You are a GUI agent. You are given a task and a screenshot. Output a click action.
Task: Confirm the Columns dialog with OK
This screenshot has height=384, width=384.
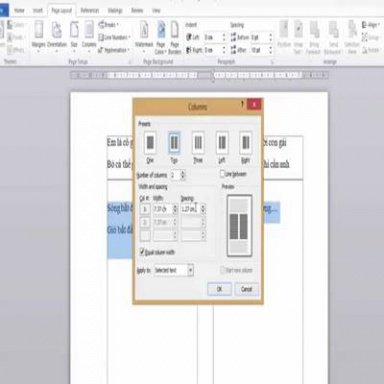point(219,289)
